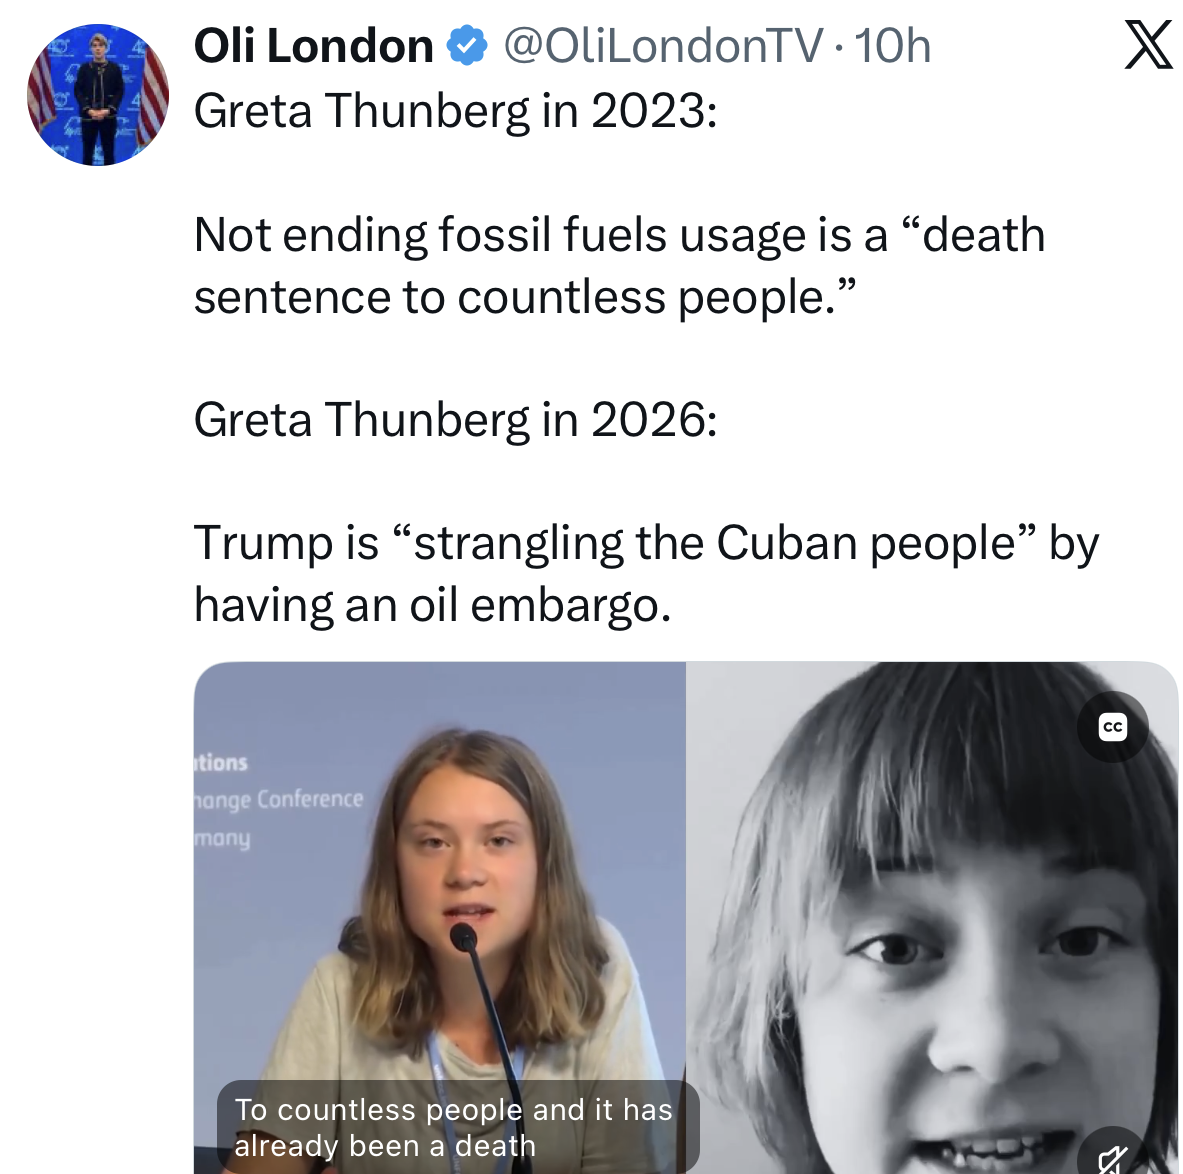Open the Oli London display name
The image size is (1183, 1174).
click(313, 46)
